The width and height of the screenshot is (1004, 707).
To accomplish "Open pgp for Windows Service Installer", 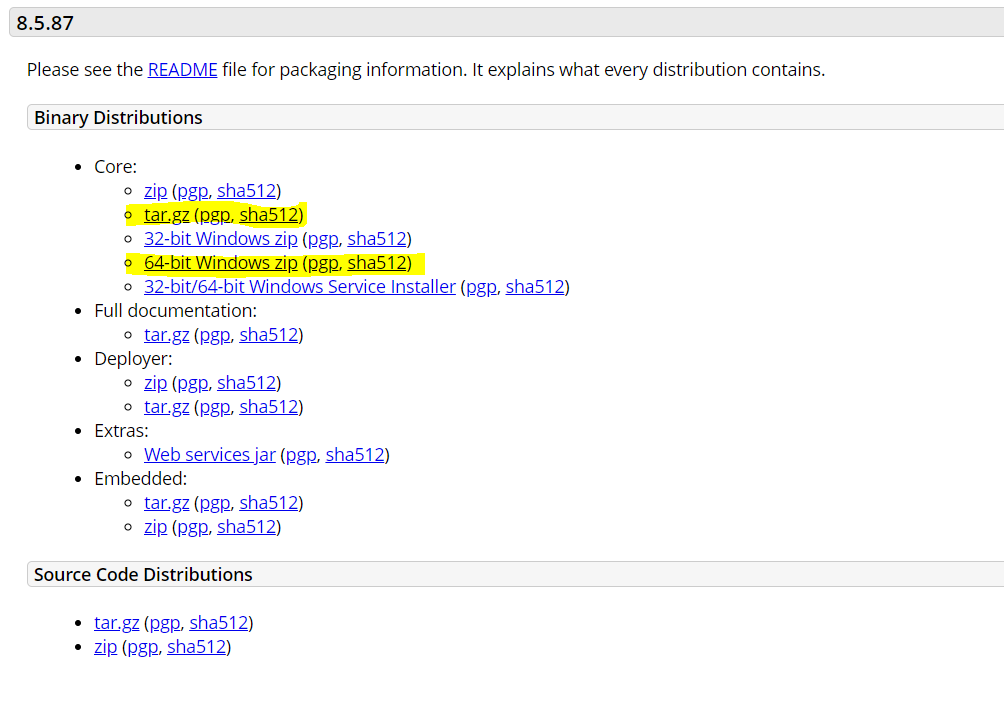I will coord(482,287).
